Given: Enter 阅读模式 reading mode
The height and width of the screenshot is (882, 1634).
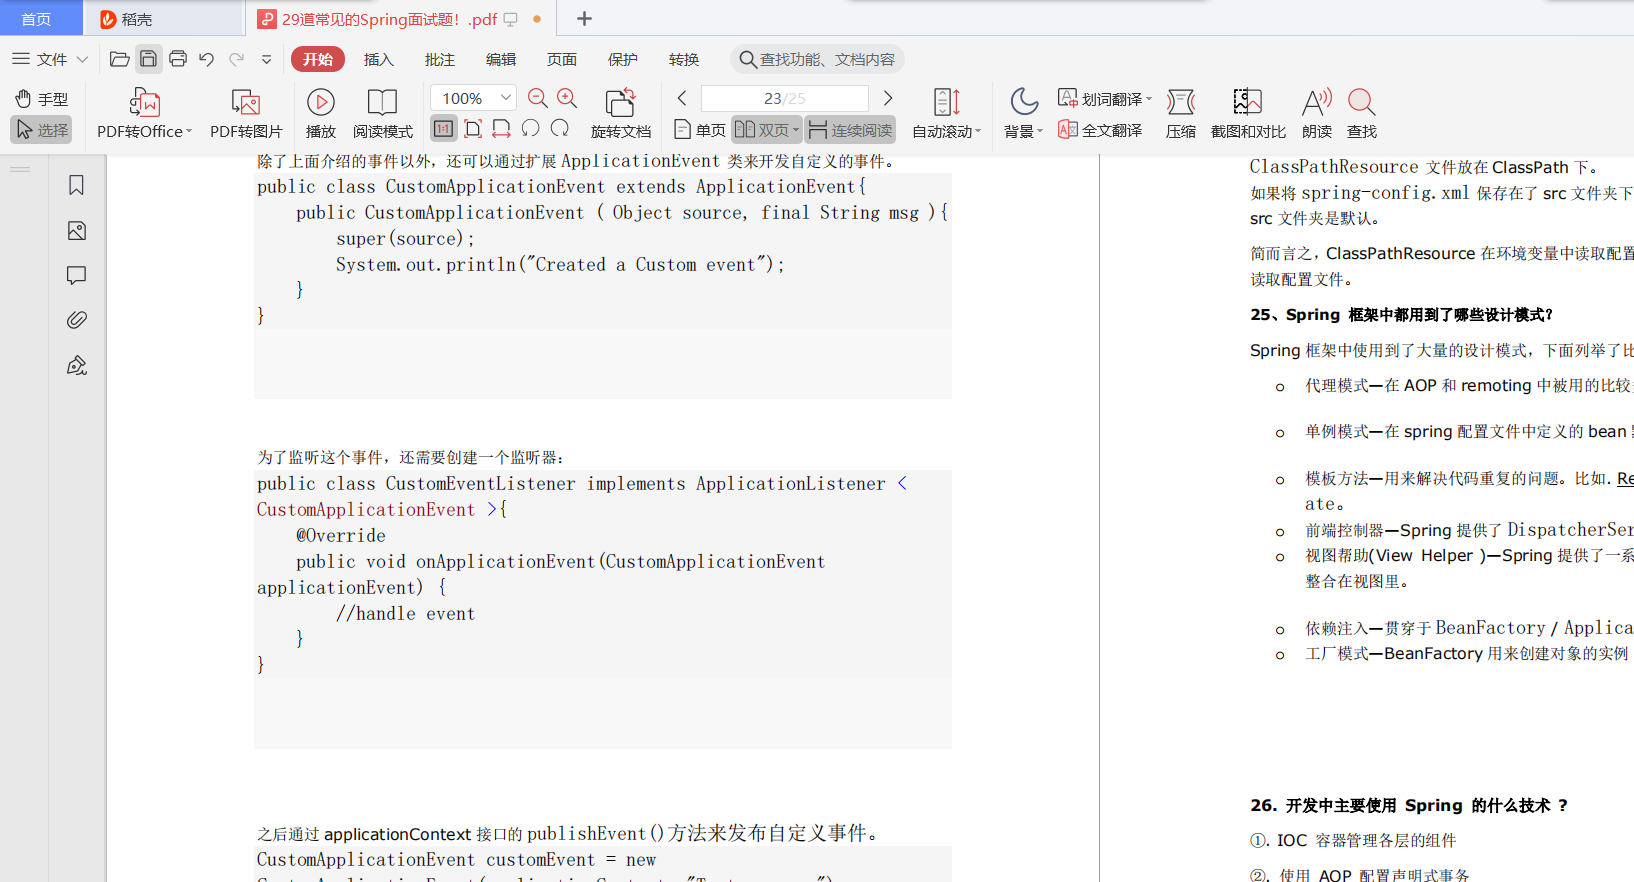Looking at the screenshot, I should [383, 113].
